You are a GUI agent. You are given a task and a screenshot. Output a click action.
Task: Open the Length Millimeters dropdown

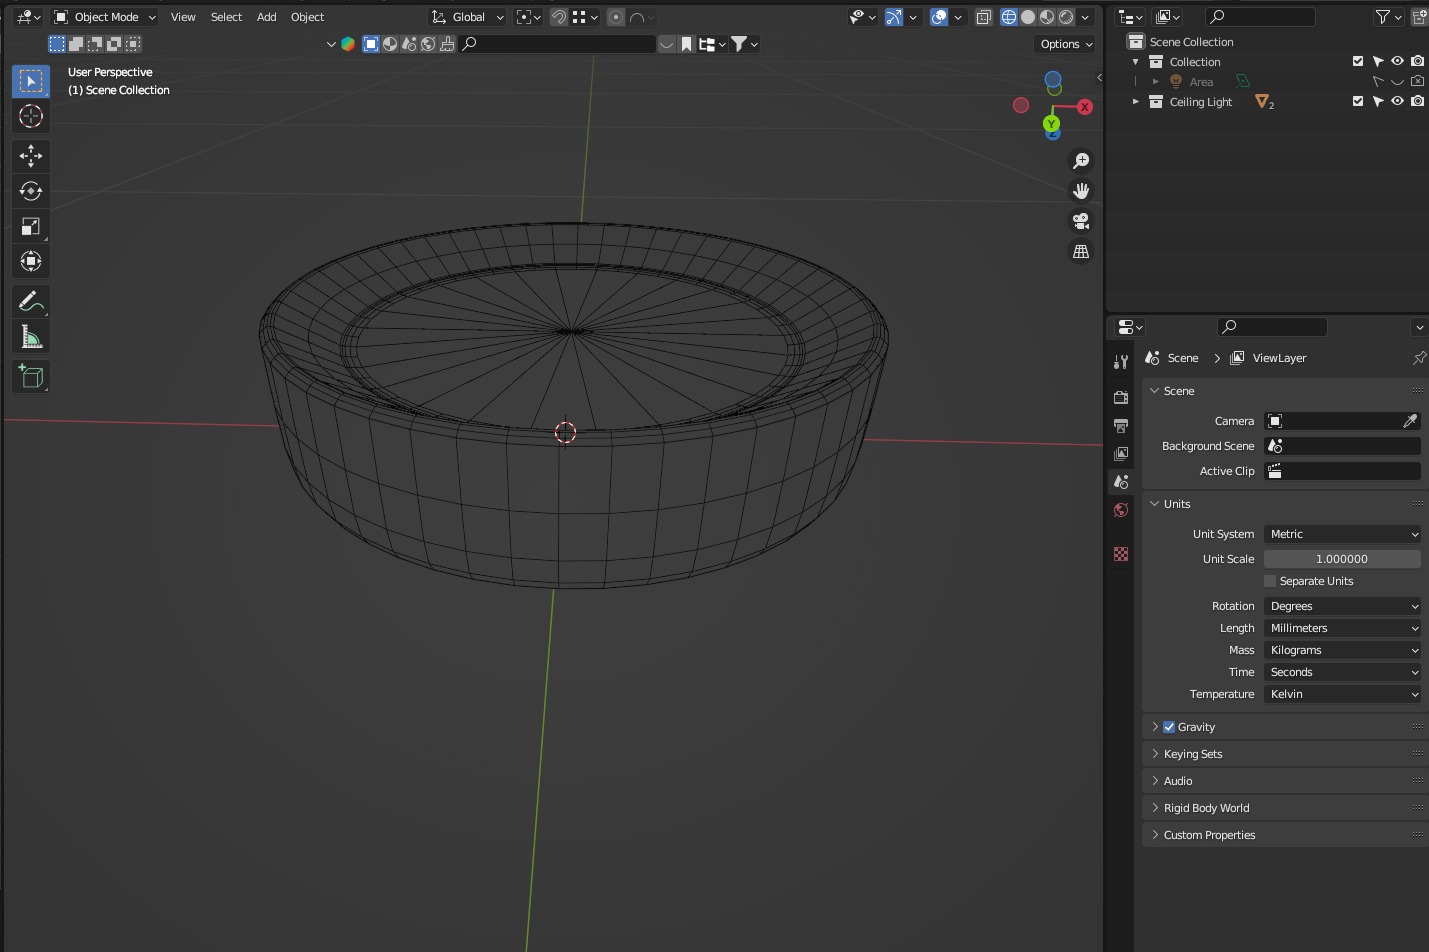pos(1342,628)
